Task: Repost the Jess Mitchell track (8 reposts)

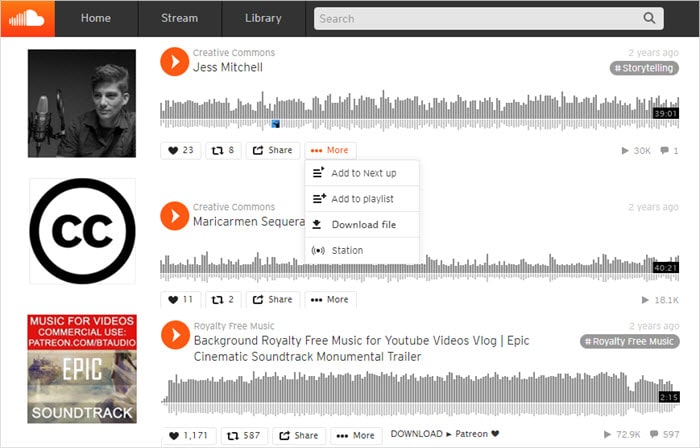Action: 223,150
